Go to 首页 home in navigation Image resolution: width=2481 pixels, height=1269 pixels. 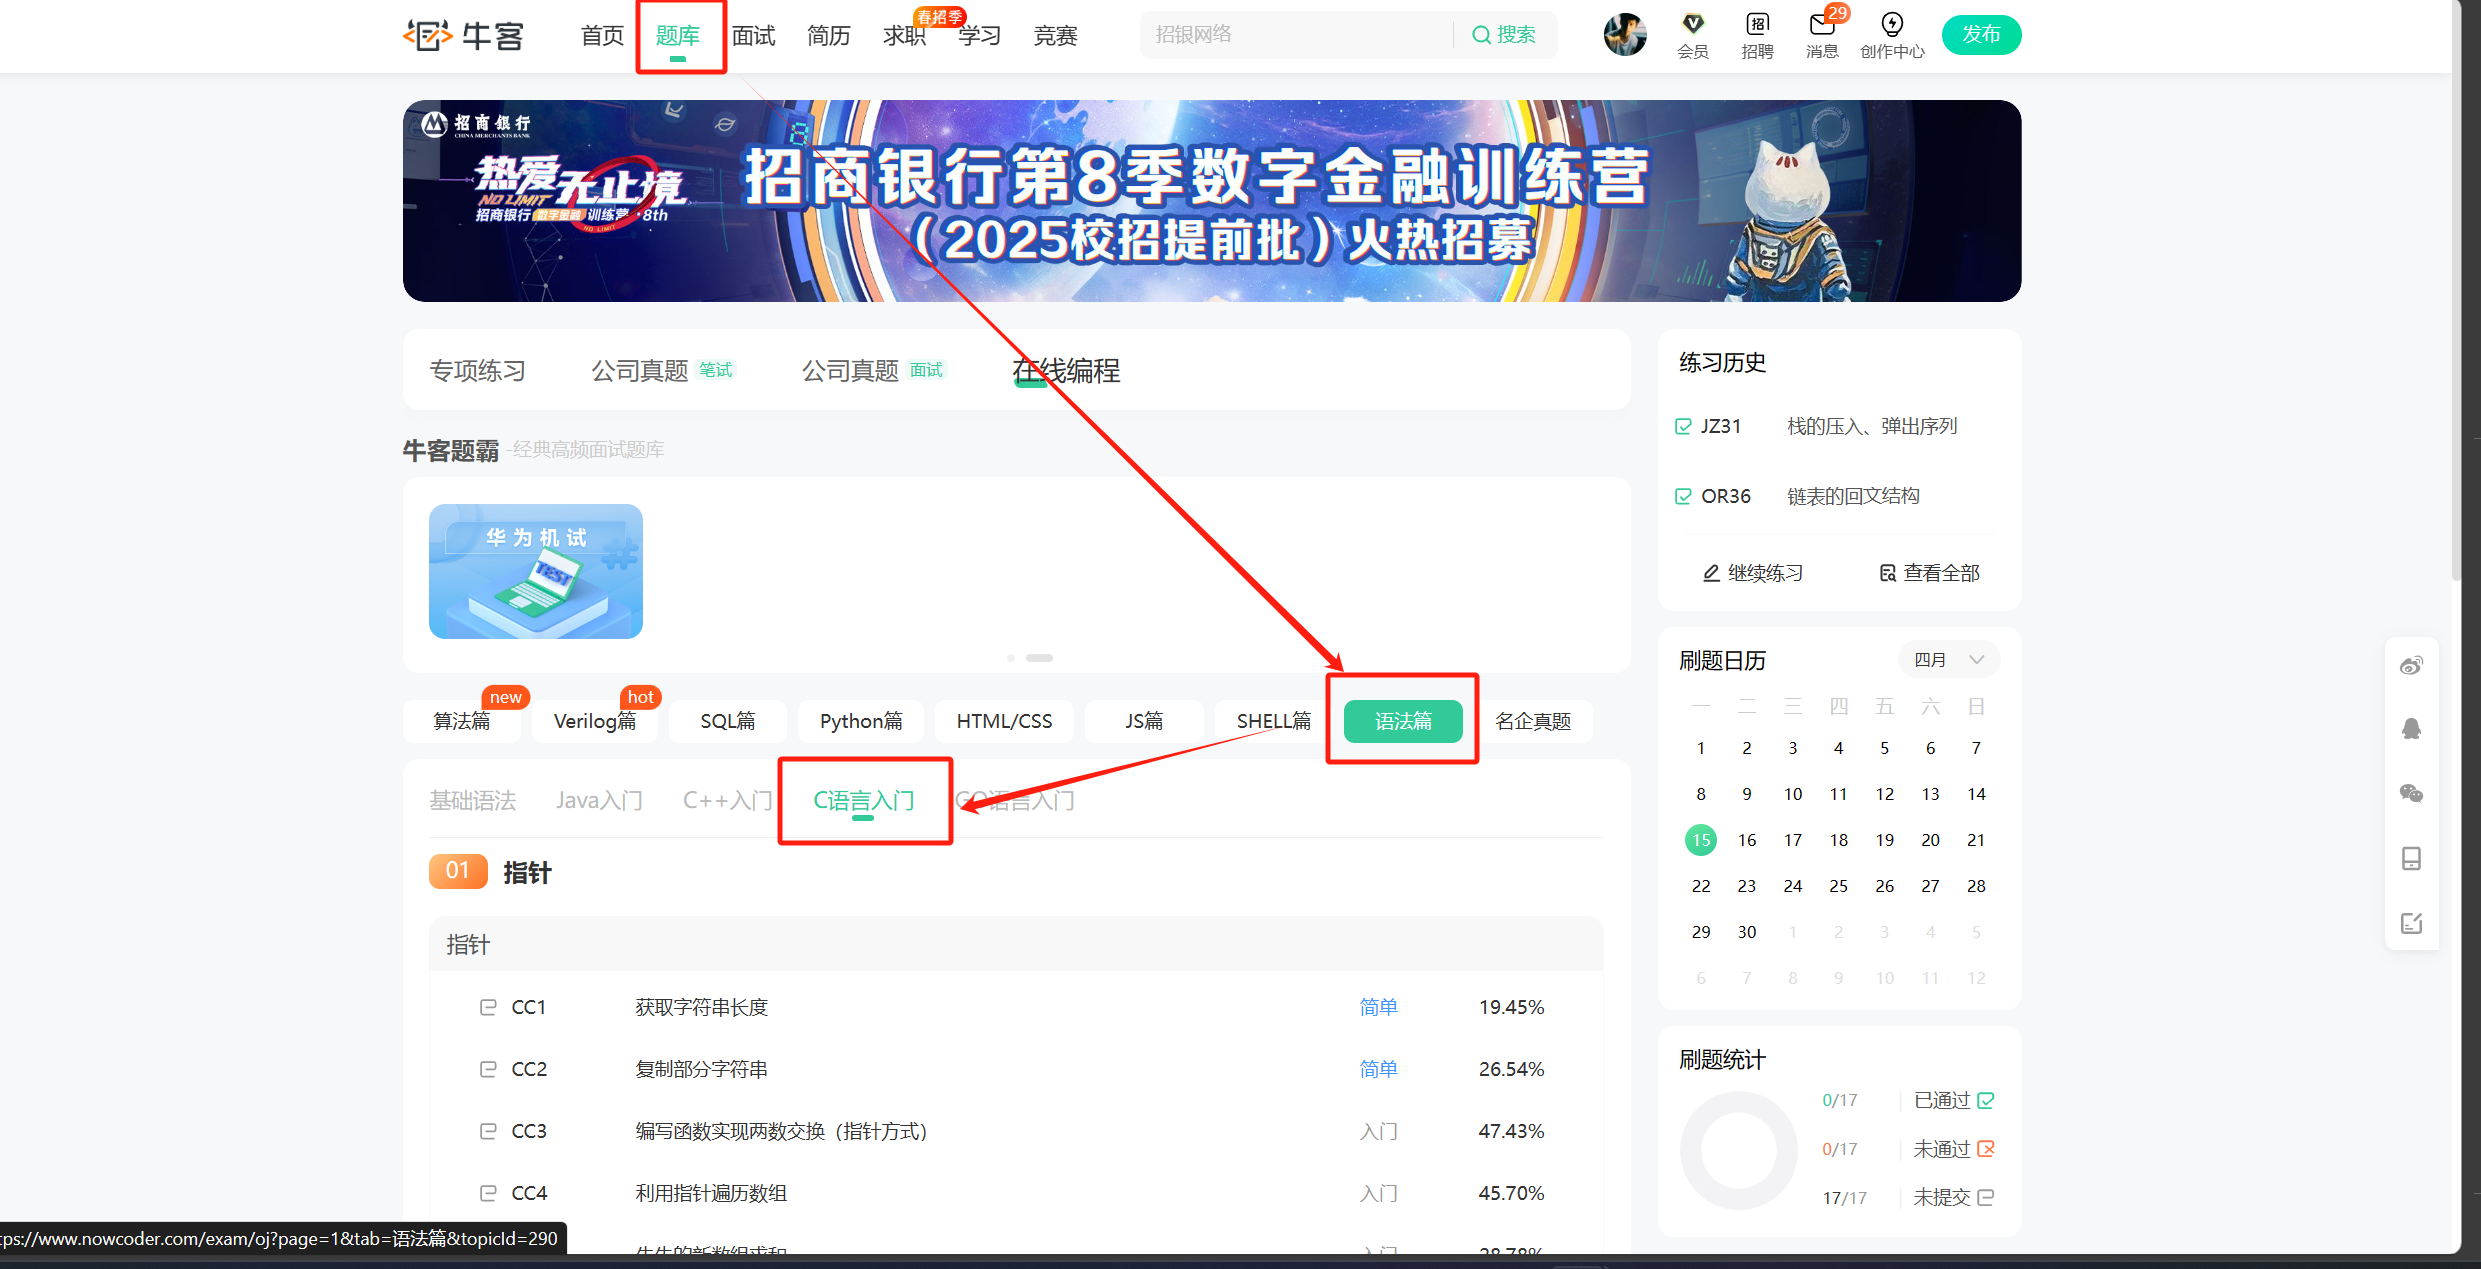tap(602, 36)
